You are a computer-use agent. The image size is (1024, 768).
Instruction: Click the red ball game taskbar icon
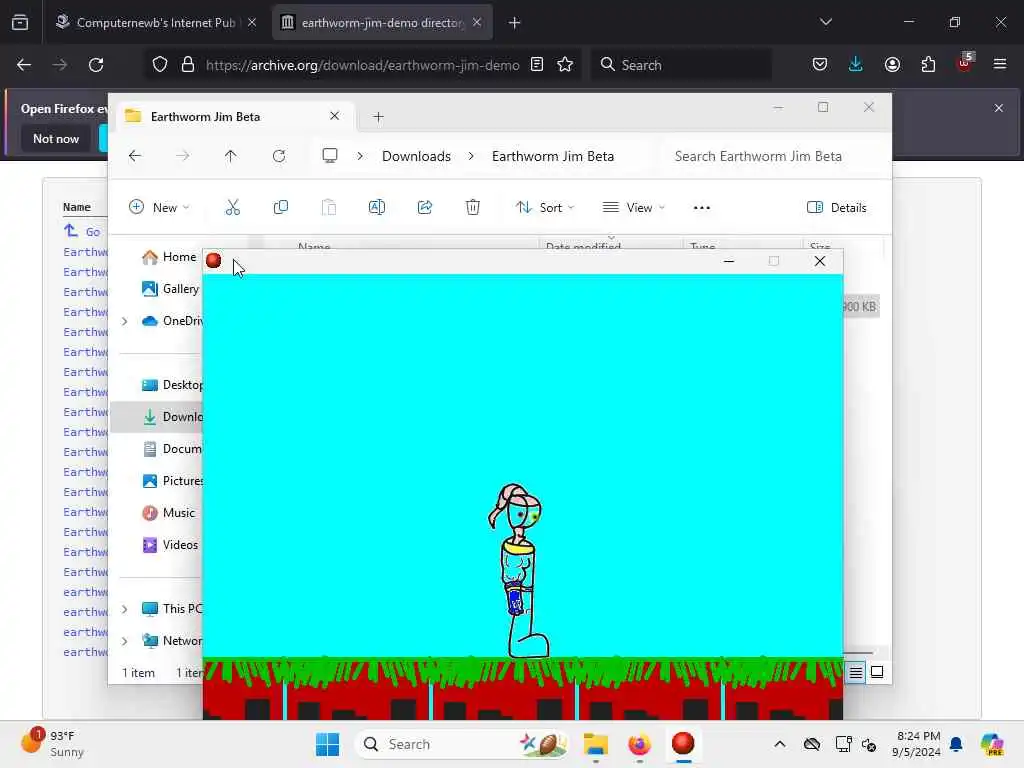click(683, 744)
